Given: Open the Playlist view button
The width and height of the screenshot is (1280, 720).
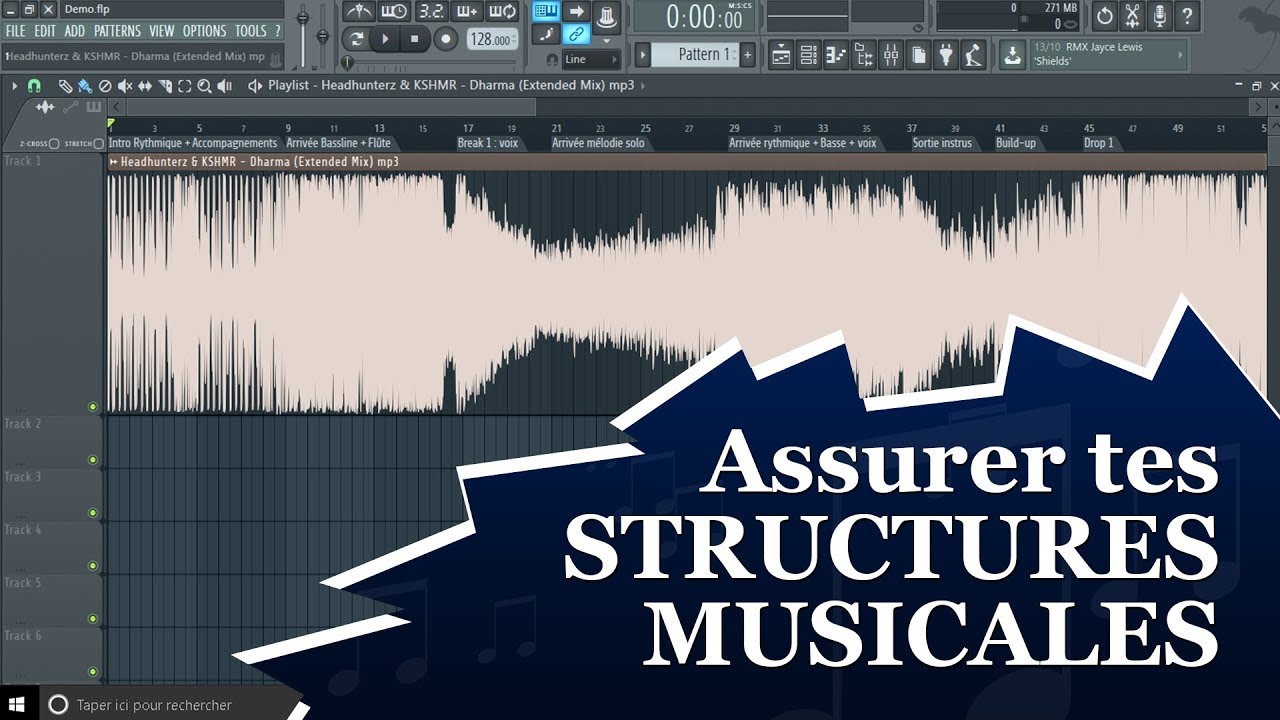Looking at the screenshot, I should pyautogui.click(x=782, y=55).
